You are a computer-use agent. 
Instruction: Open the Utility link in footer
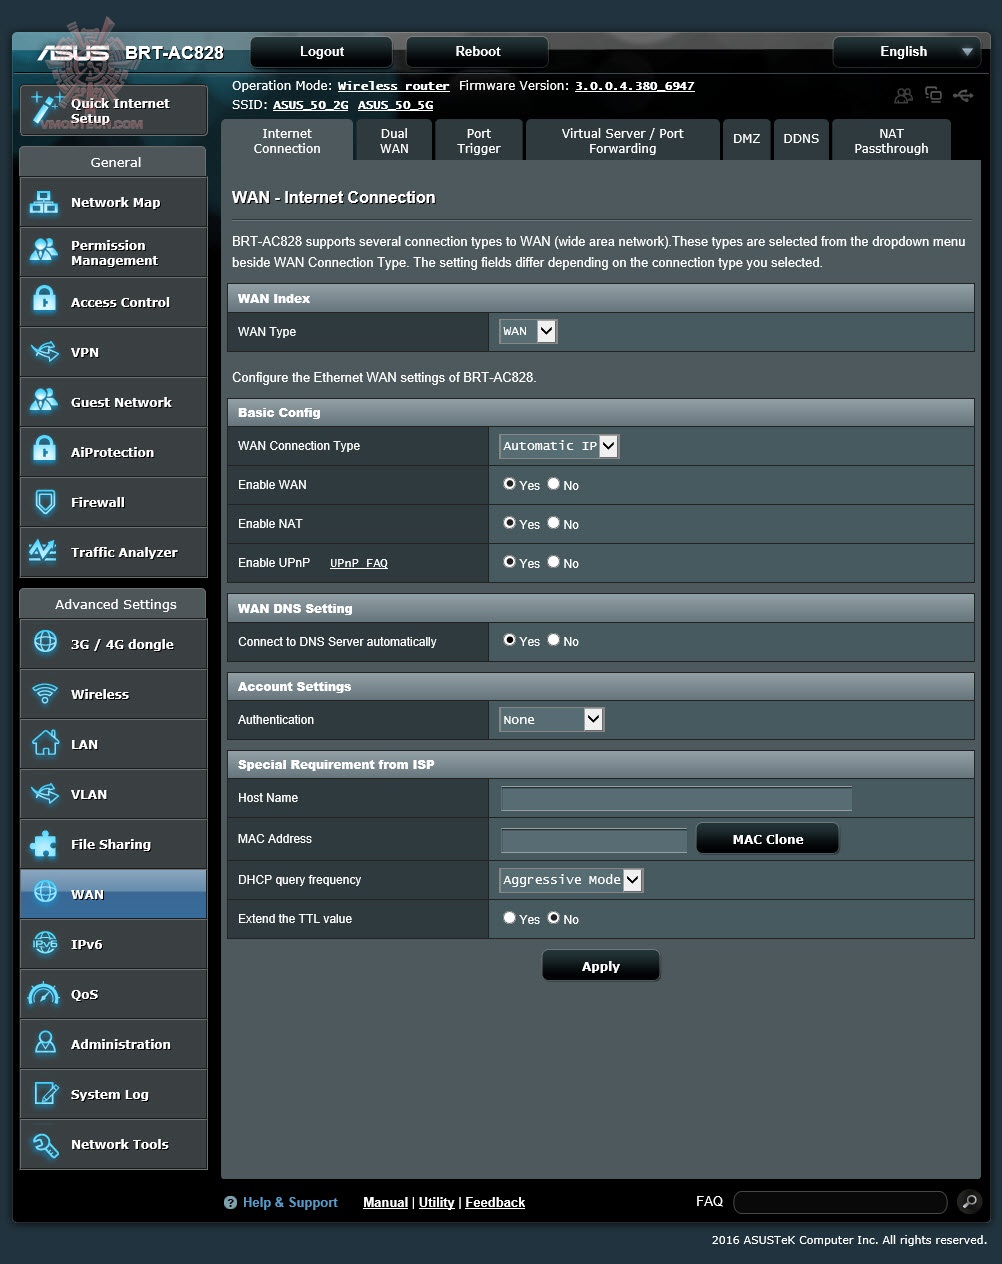(436, 1202)
